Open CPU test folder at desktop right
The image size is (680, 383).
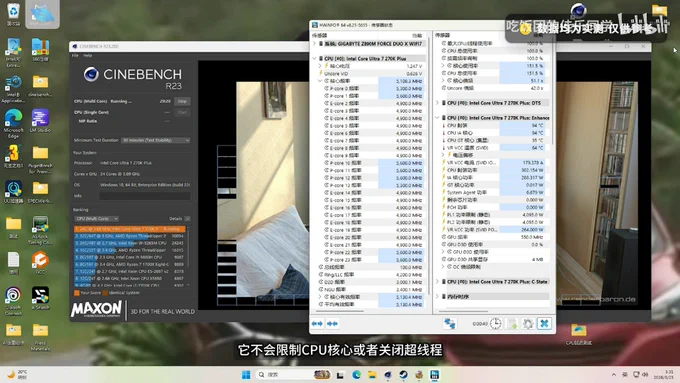click(579, 334)
